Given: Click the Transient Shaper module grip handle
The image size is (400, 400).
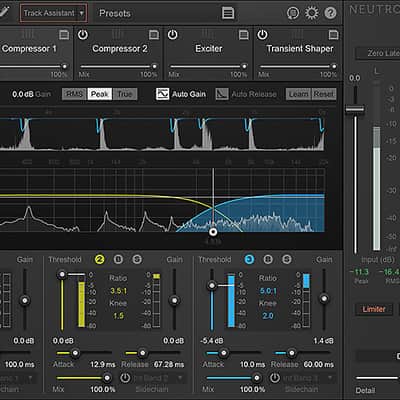Looking at the screenshot, I should (x=298, y=34).
